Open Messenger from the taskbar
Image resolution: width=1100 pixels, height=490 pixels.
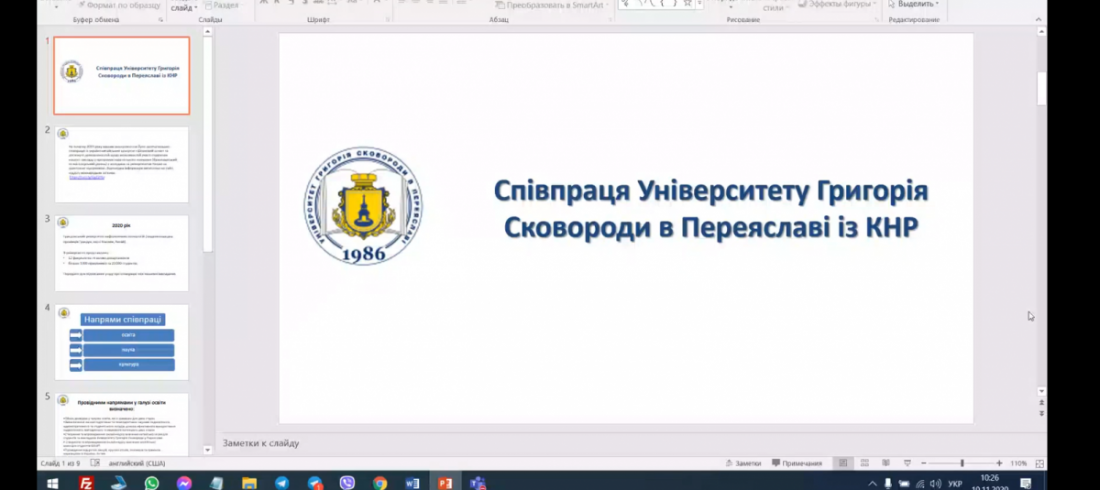point(184,483)
